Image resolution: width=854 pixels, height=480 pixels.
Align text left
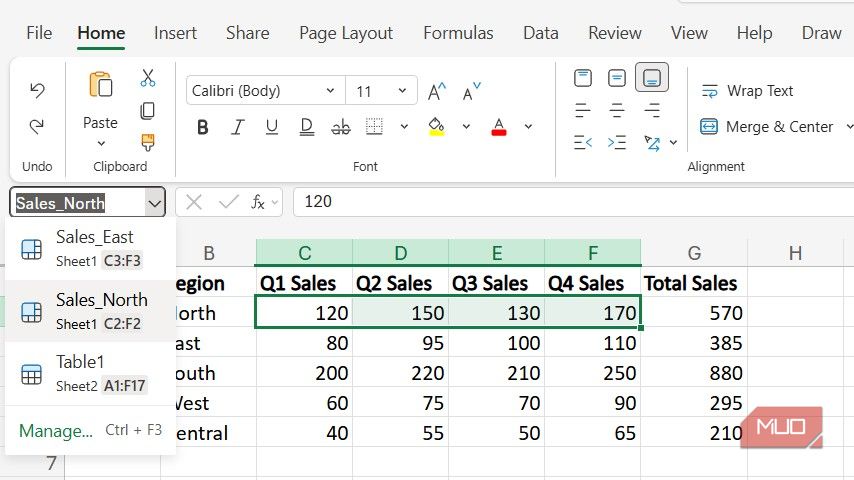pyautogui.click(x=583, y=111)
